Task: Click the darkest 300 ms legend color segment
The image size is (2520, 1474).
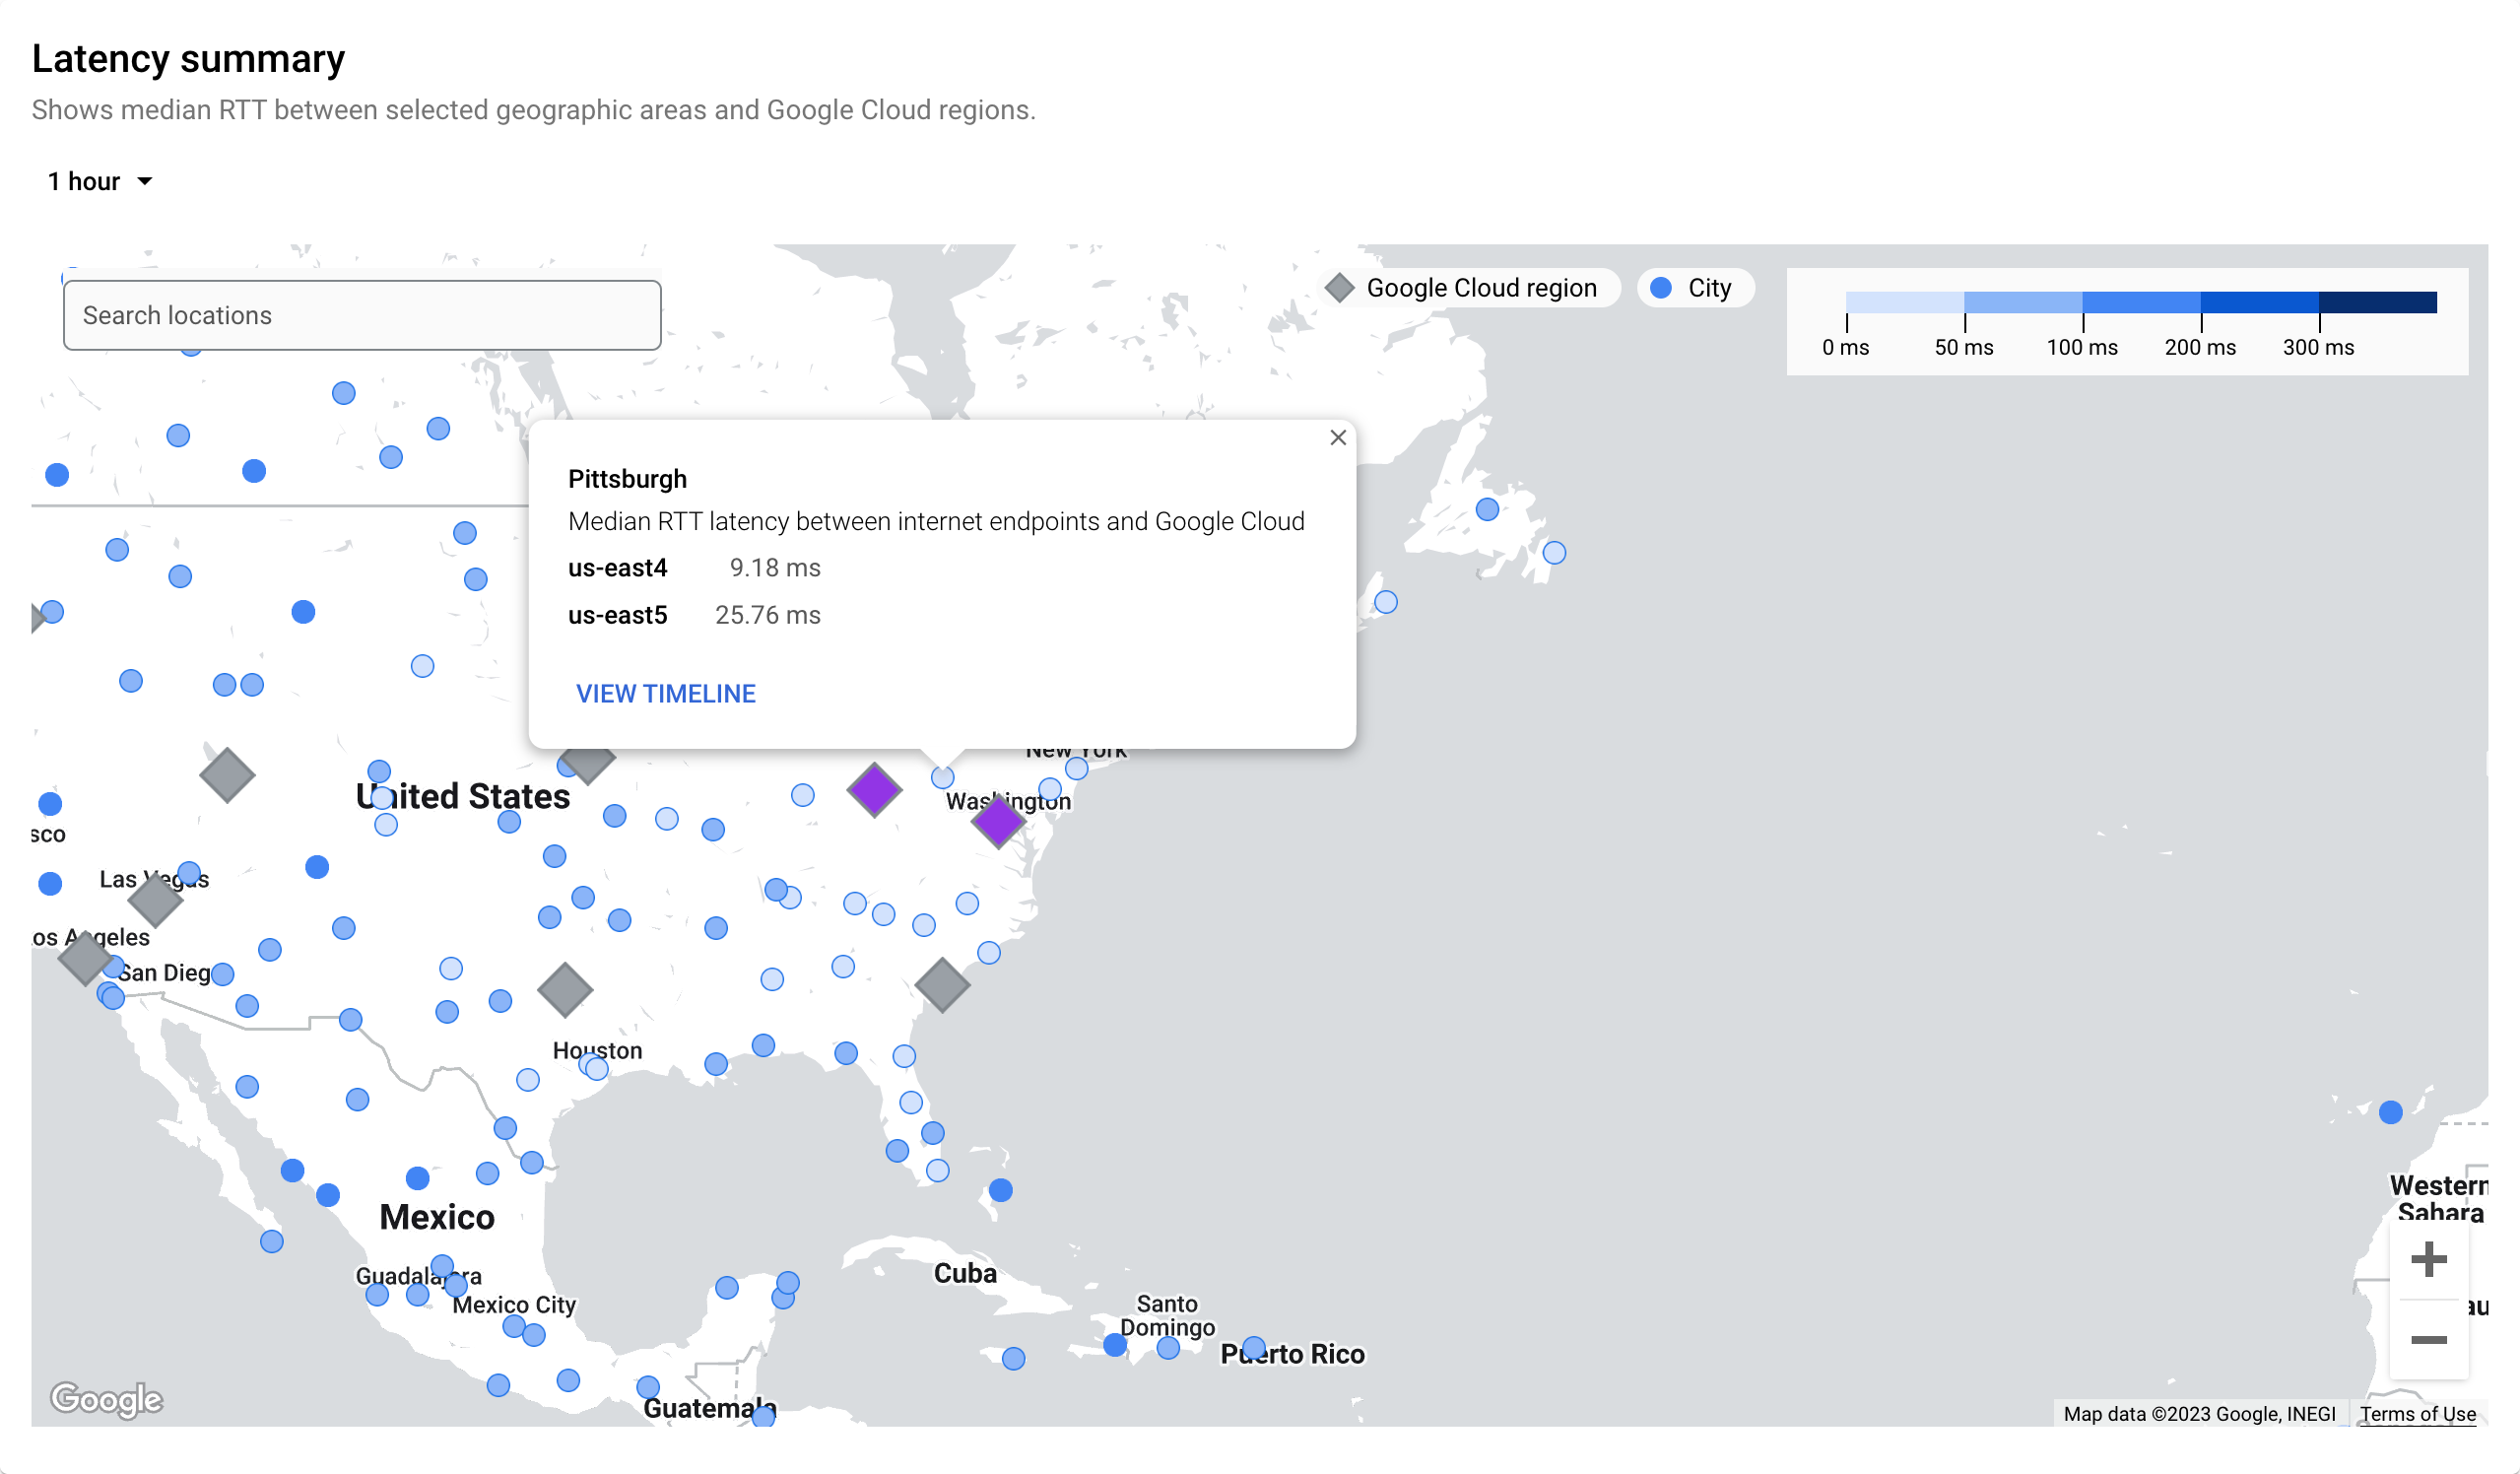Action: [x=2377, y=302]
